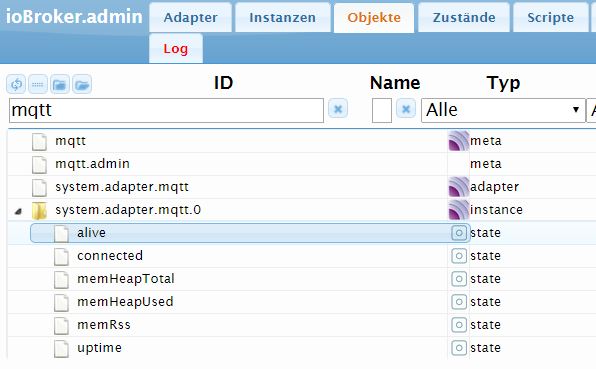Click the folder icon of system.adapter.mqtt.0

pos(39,211)
